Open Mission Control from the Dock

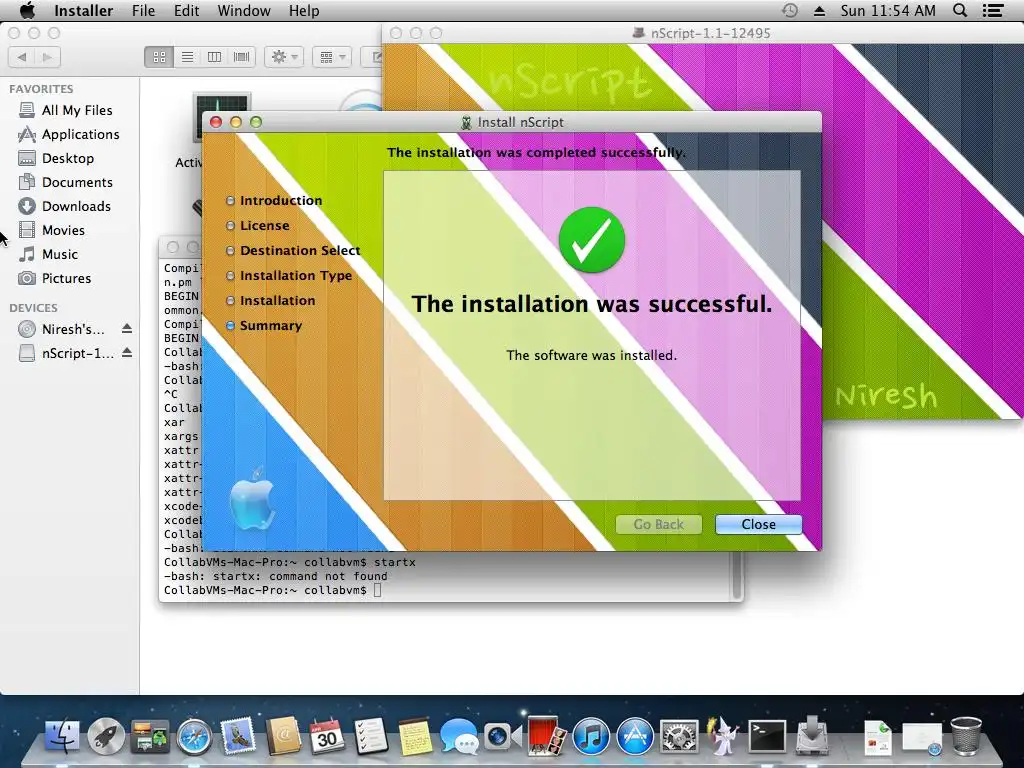[150, 737]
